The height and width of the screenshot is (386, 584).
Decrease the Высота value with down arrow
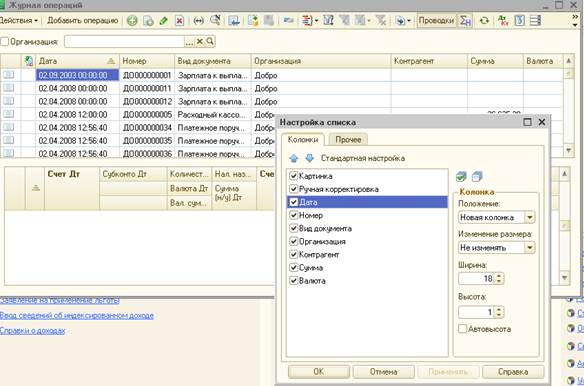(499, 315)
